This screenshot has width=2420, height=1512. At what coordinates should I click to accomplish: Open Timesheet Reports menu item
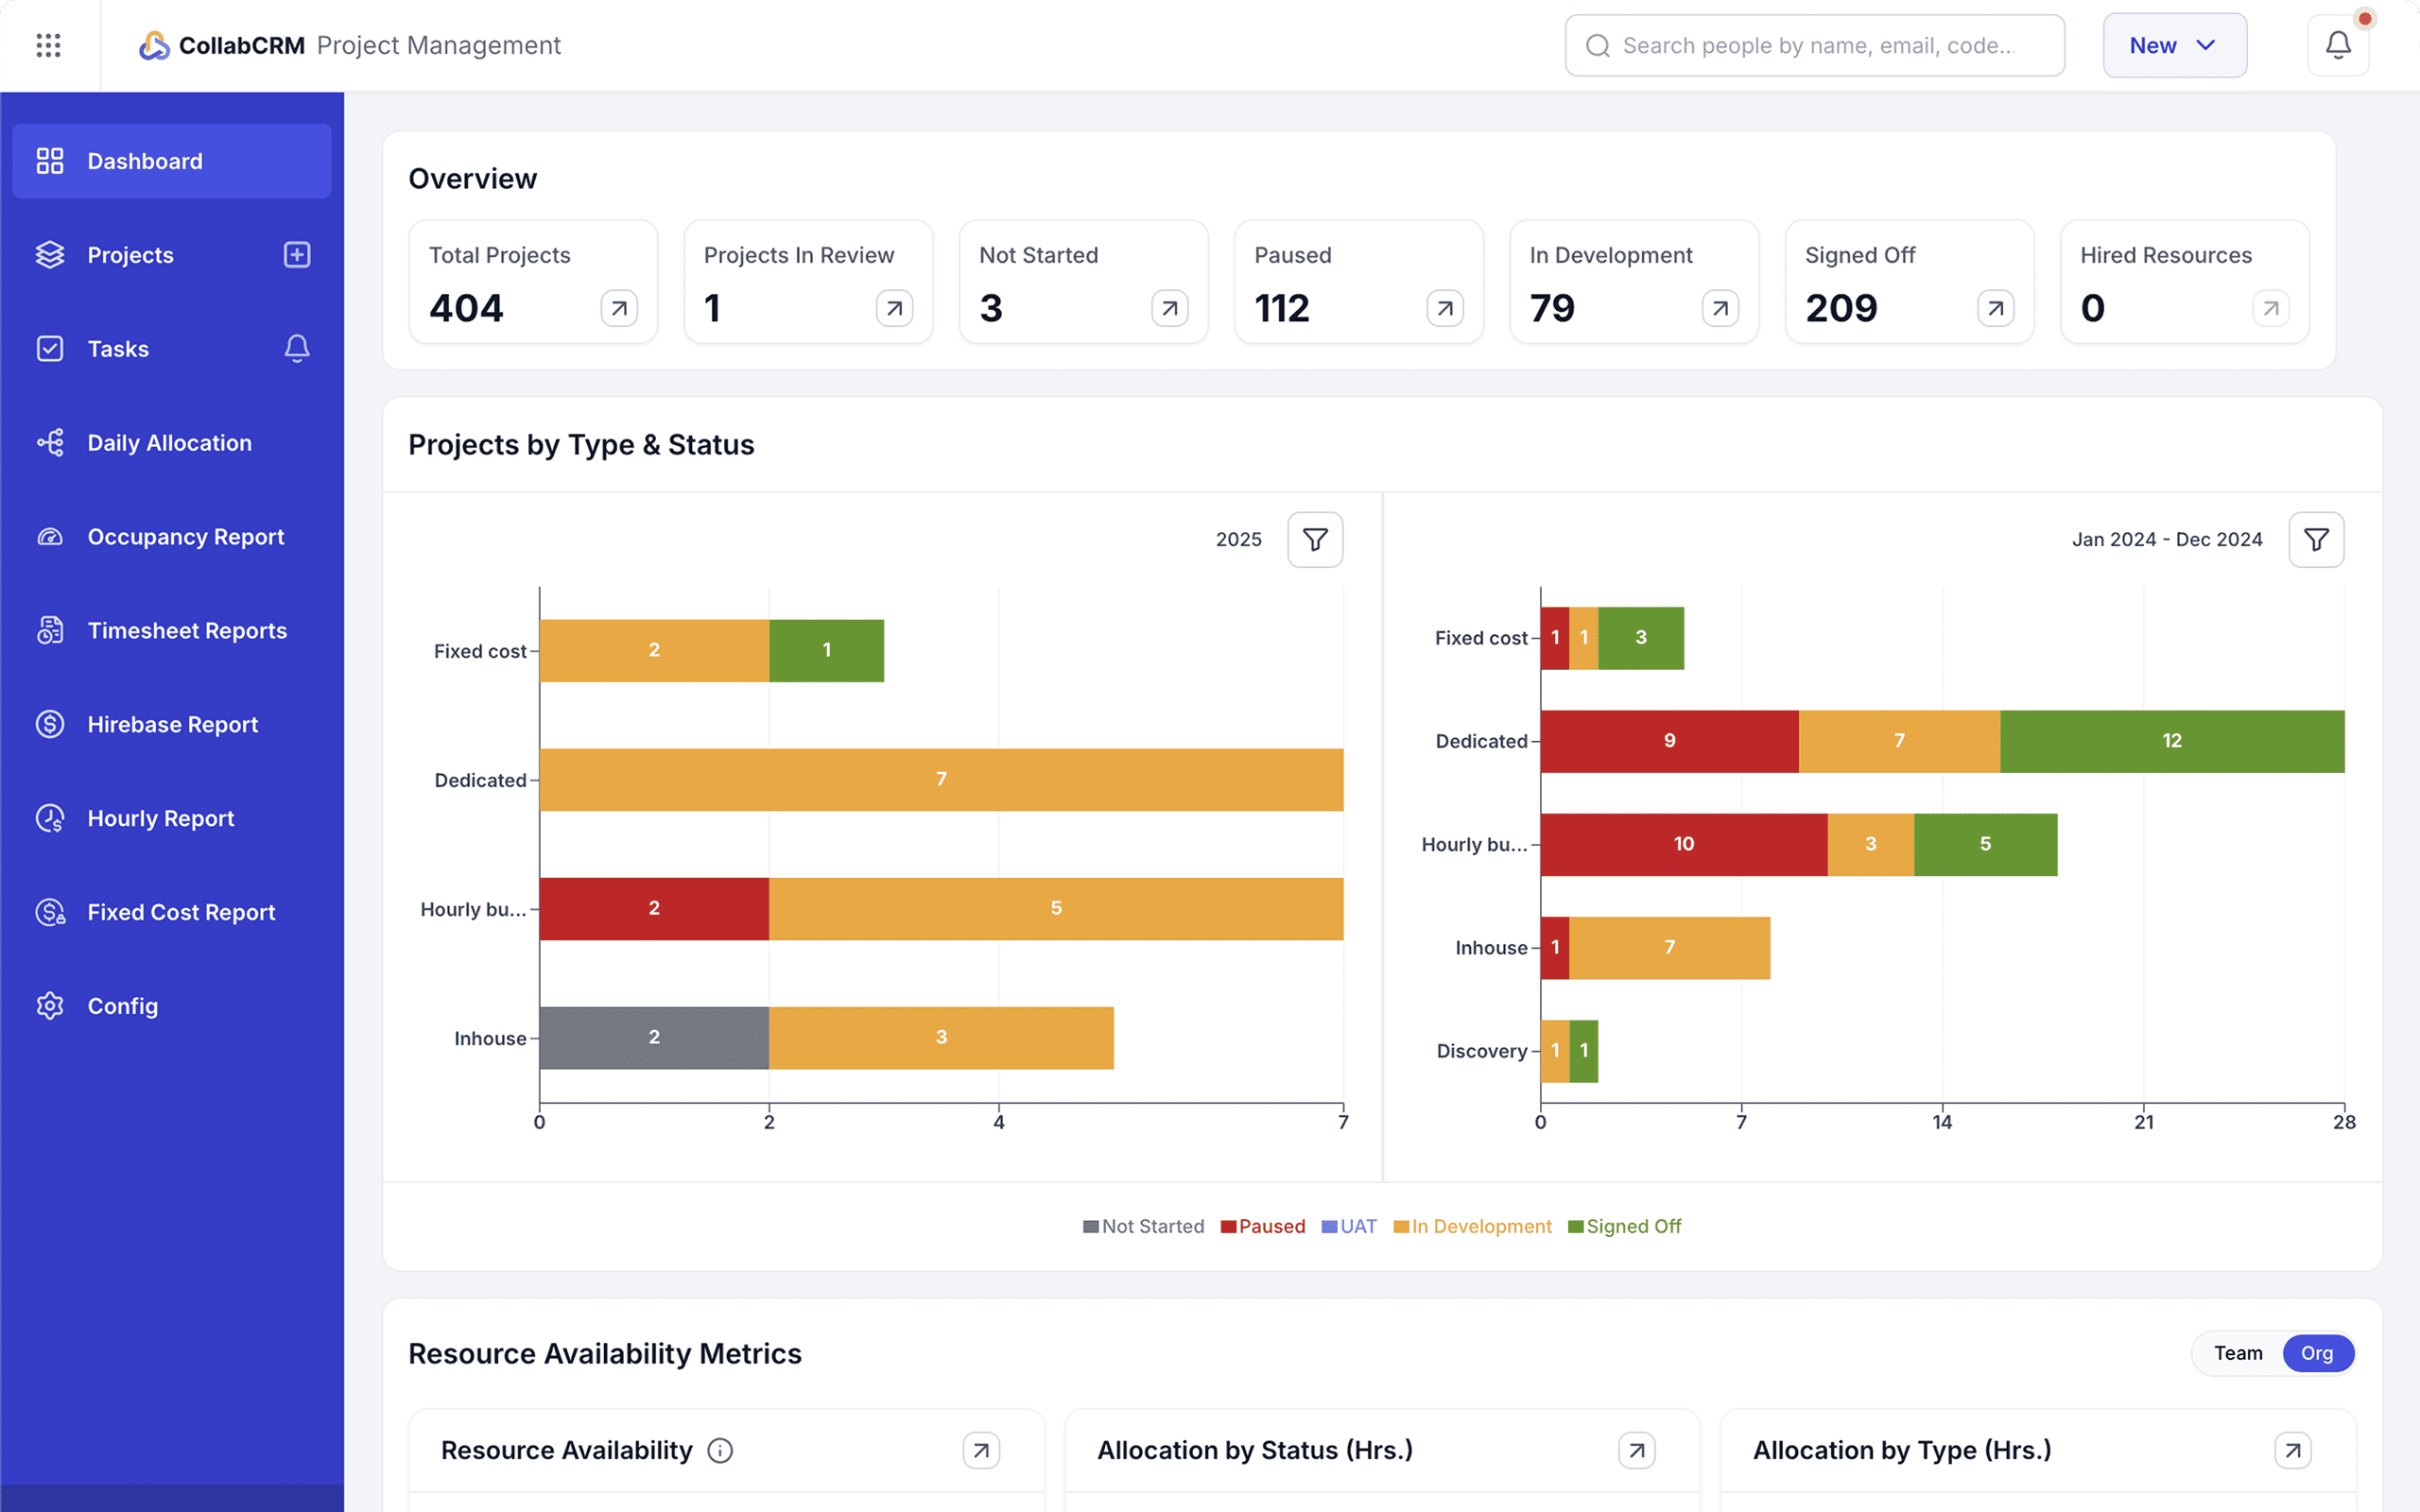coord(187,631)
